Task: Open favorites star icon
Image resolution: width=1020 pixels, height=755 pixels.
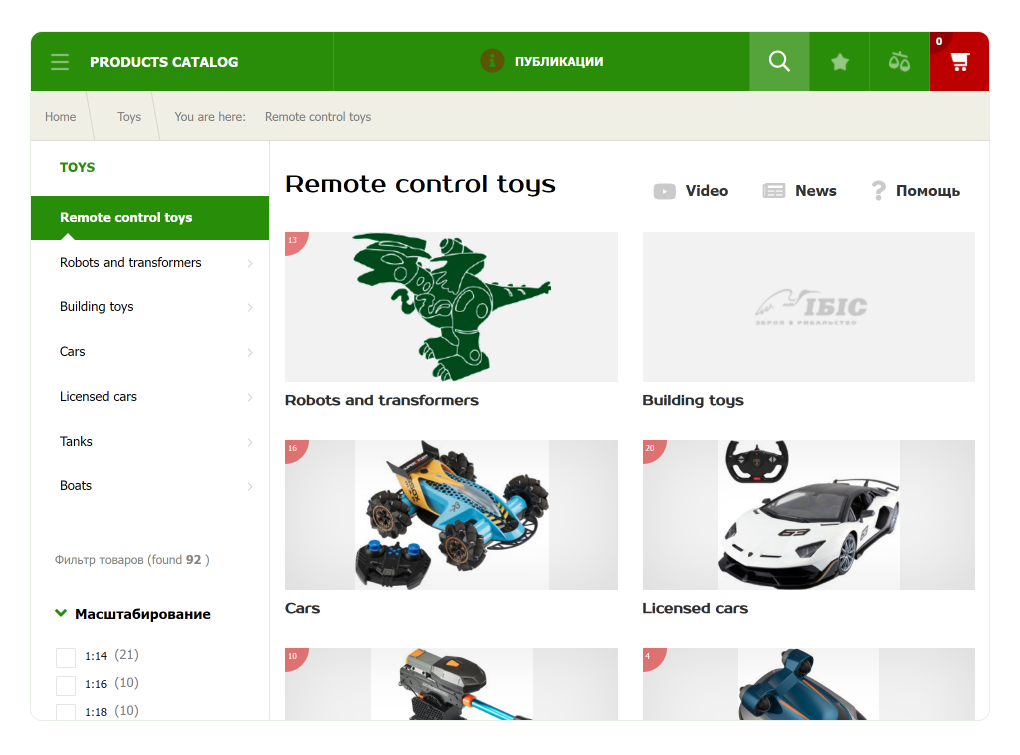Action: click(x=840, y=62)
